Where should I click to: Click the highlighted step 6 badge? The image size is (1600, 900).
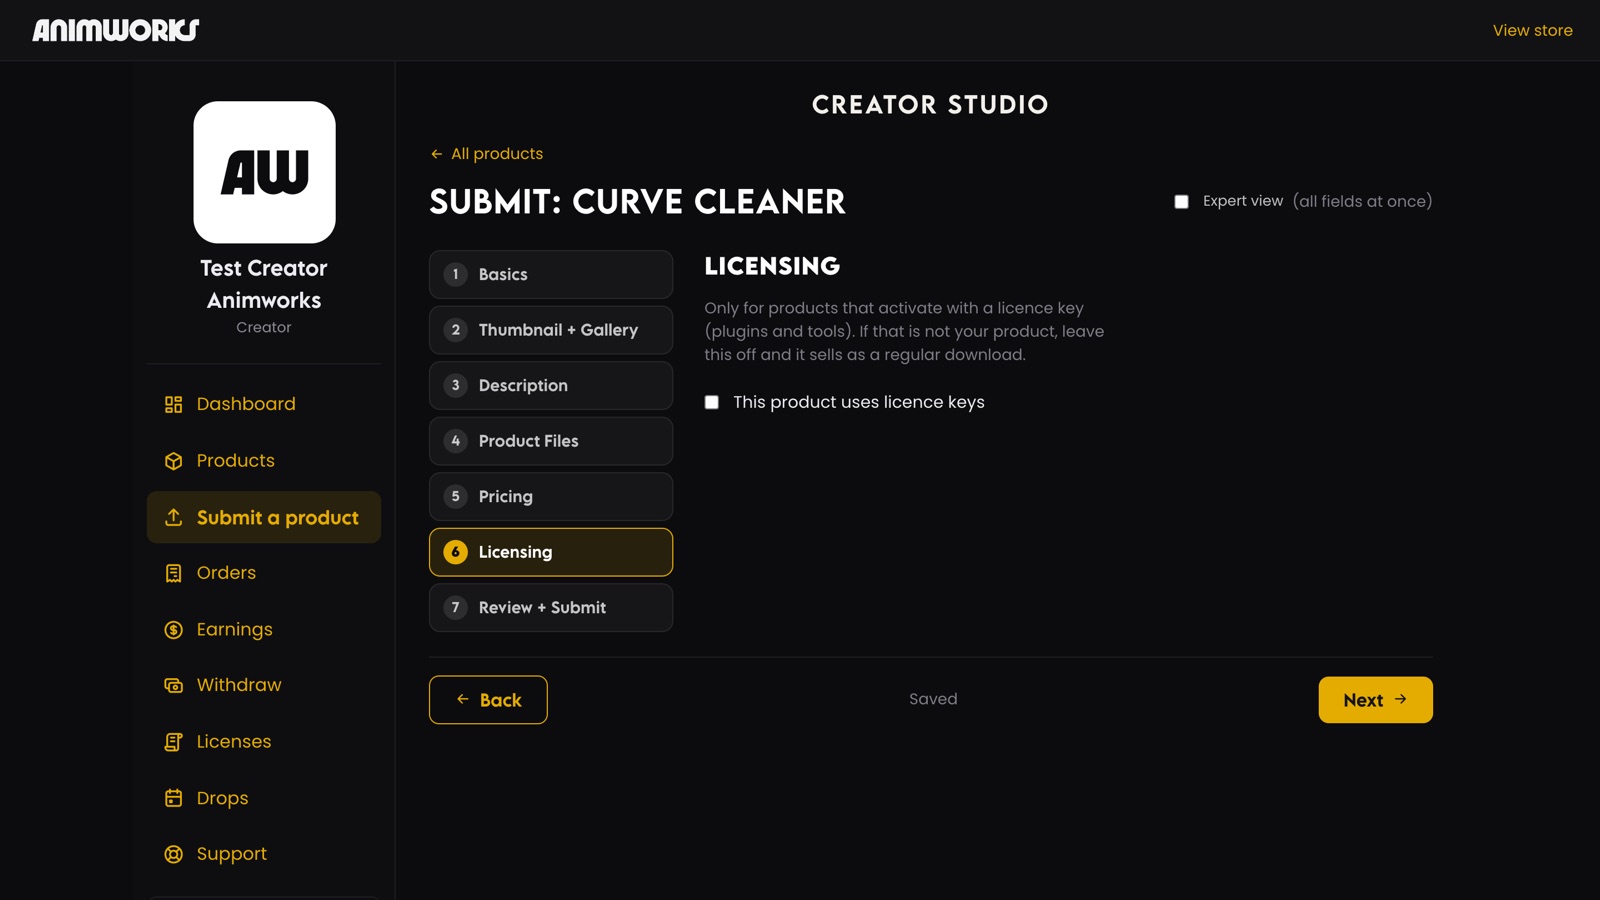[x=455, y=552]
